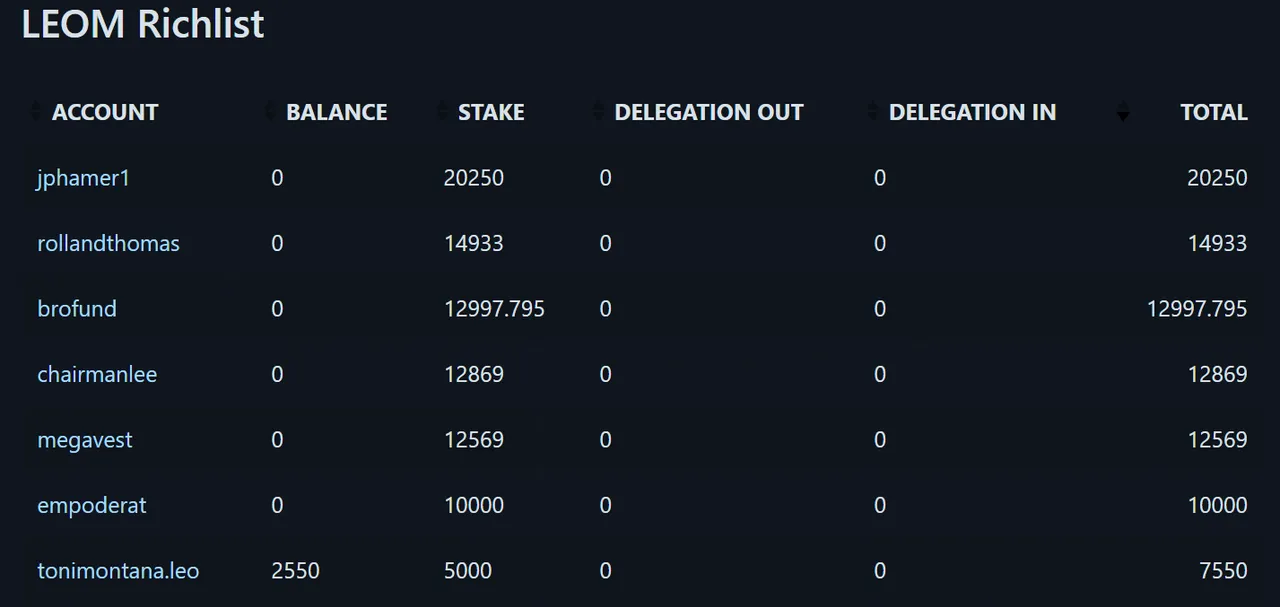The height and width of the screenshot is (607, 1280).
Task: Open chairmanlee account profile
Action: [x=97, y=374]
